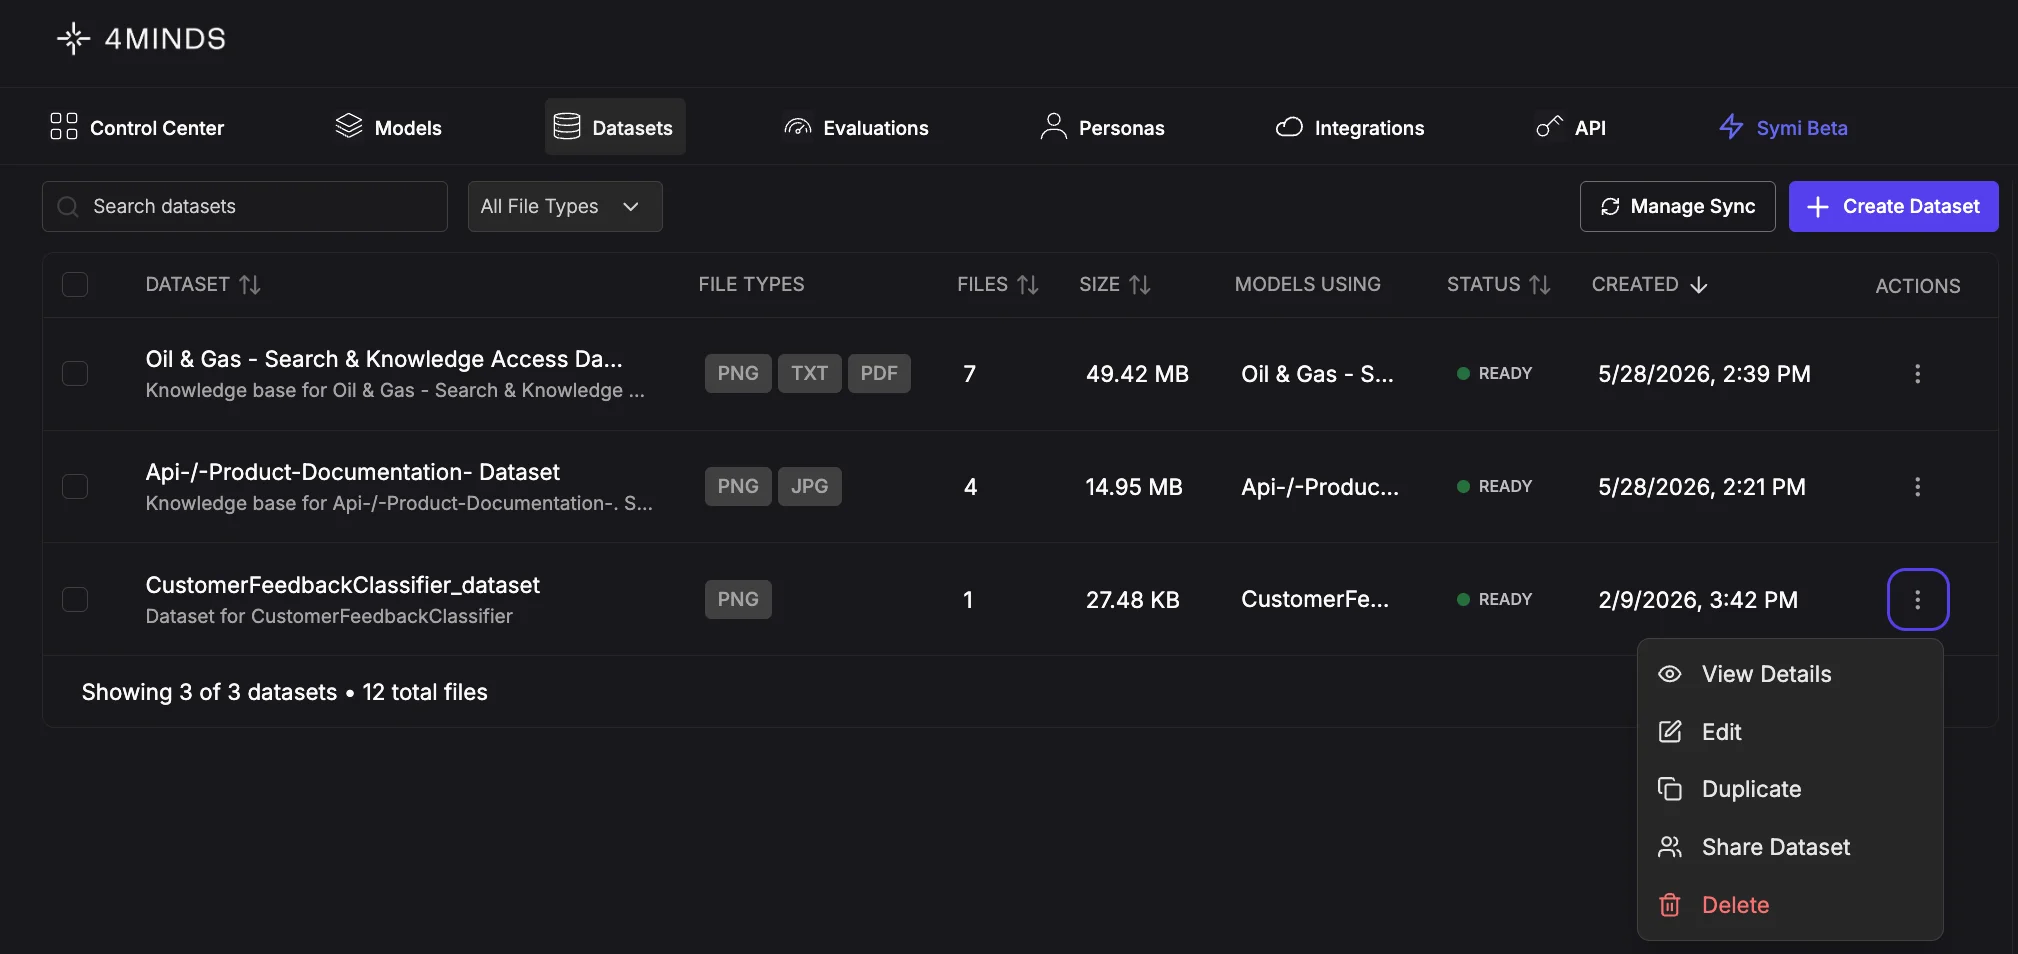Sort by the CREATED column arrow

[1698, 285]
